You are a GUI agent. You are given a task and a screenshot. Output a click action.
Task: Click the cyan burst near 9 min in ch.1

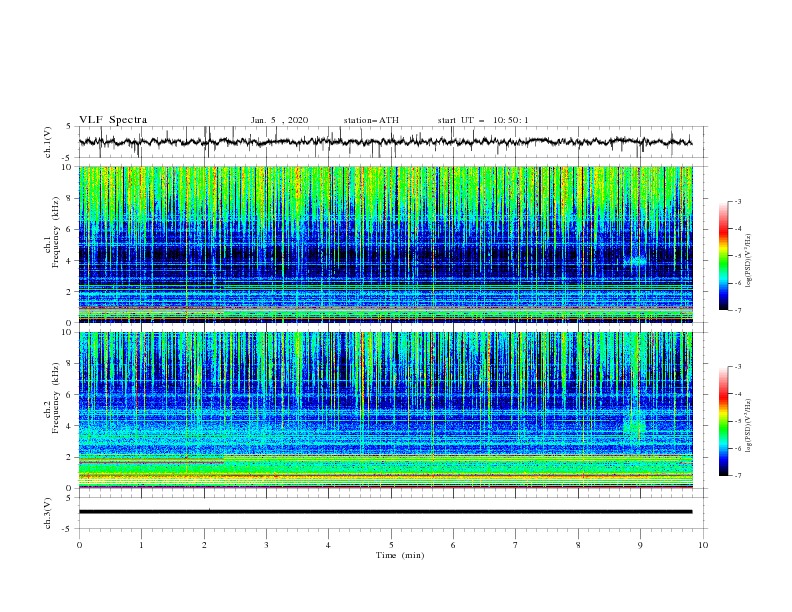click(x=635, y=261)
